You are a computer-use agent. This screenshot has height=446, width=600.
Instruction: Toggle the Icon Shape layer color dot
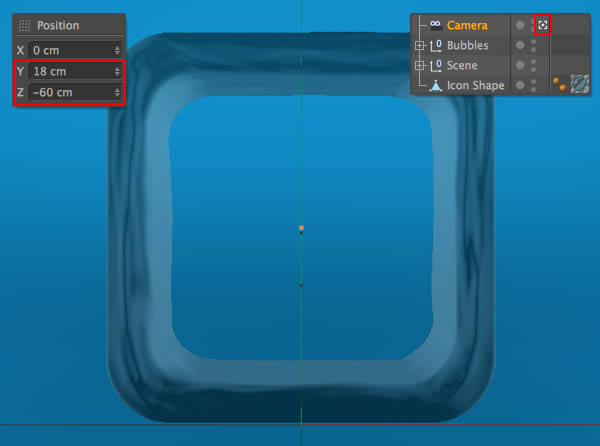[520, 85]
